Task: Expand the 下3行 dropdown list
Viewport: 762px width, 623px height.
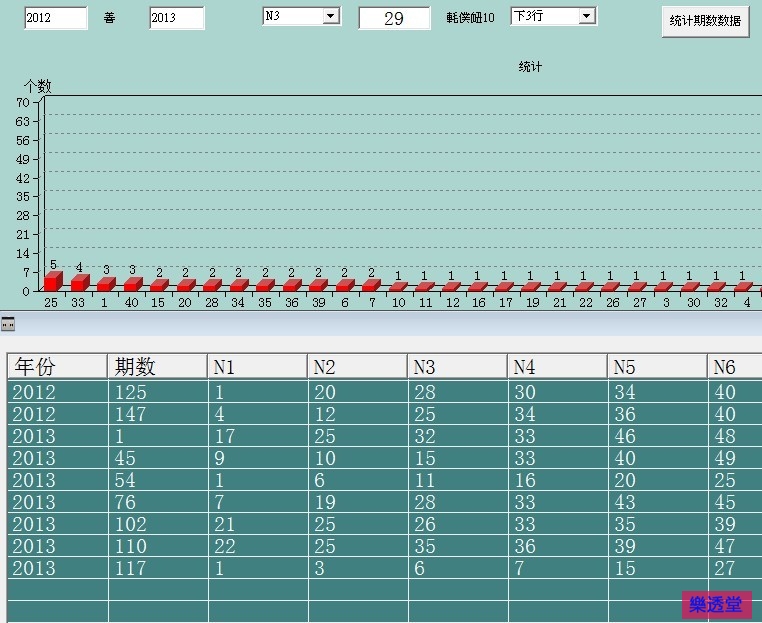Action: coord(587,16)
